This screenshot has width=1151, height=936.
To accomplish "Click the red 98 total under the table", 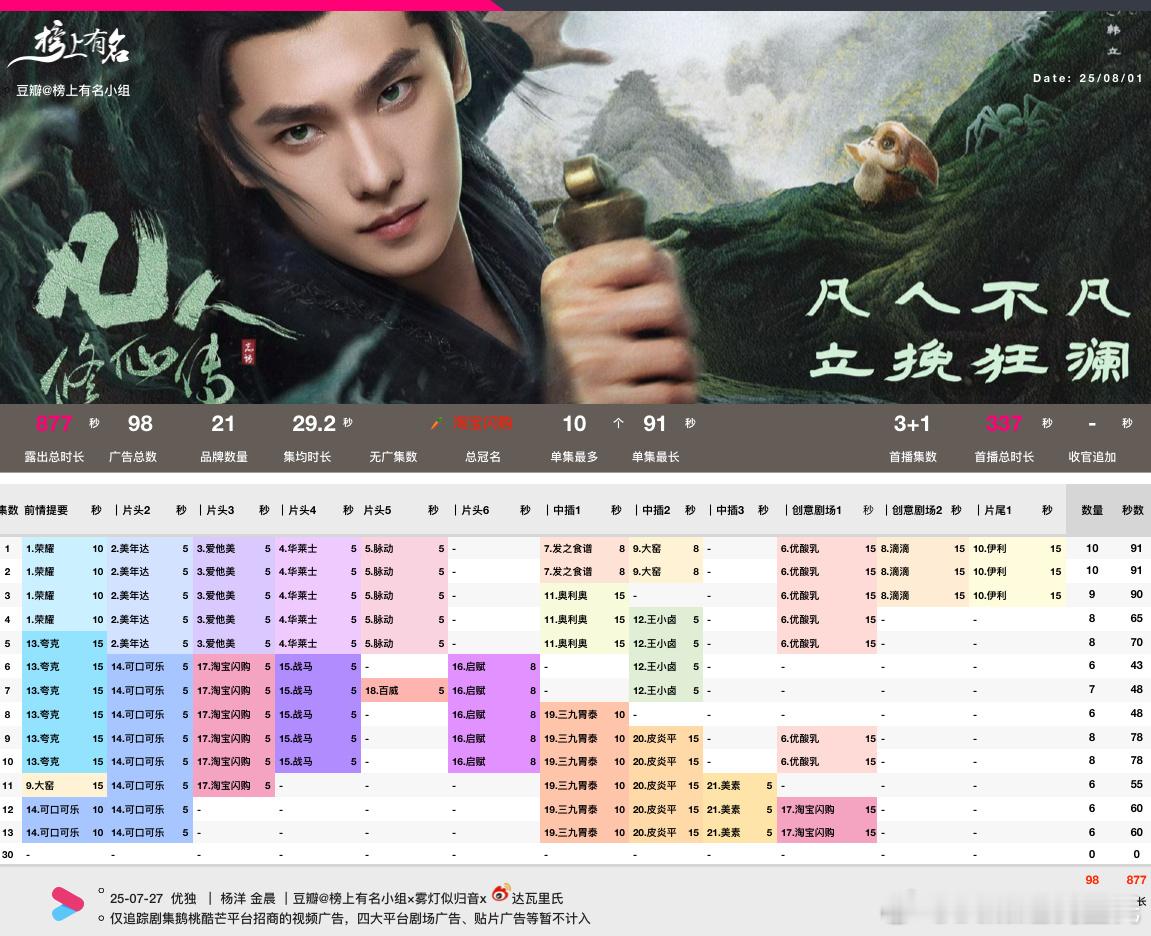I will pyautogui.click(x=1092, y=879).
